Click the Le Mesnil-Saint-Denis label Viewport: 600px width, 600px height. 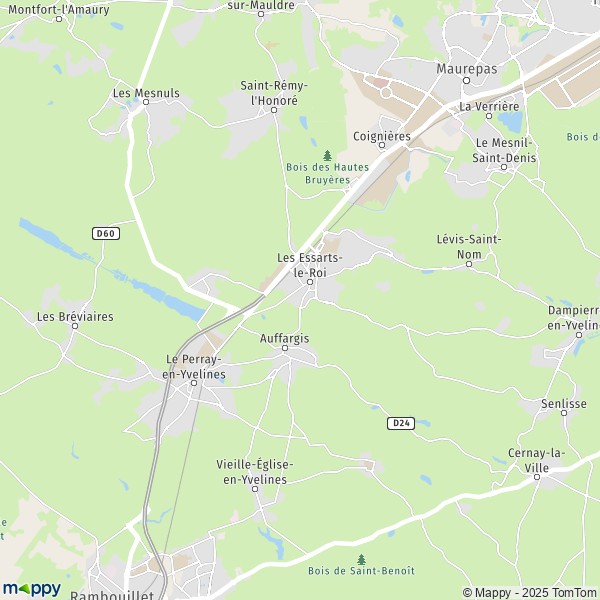click(504, 150)
